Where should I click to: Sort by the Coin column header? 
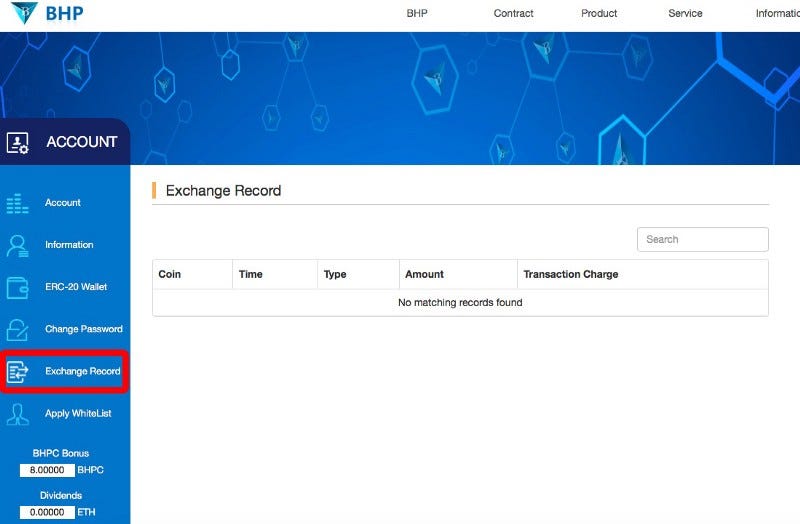click(x=192, y=275)
